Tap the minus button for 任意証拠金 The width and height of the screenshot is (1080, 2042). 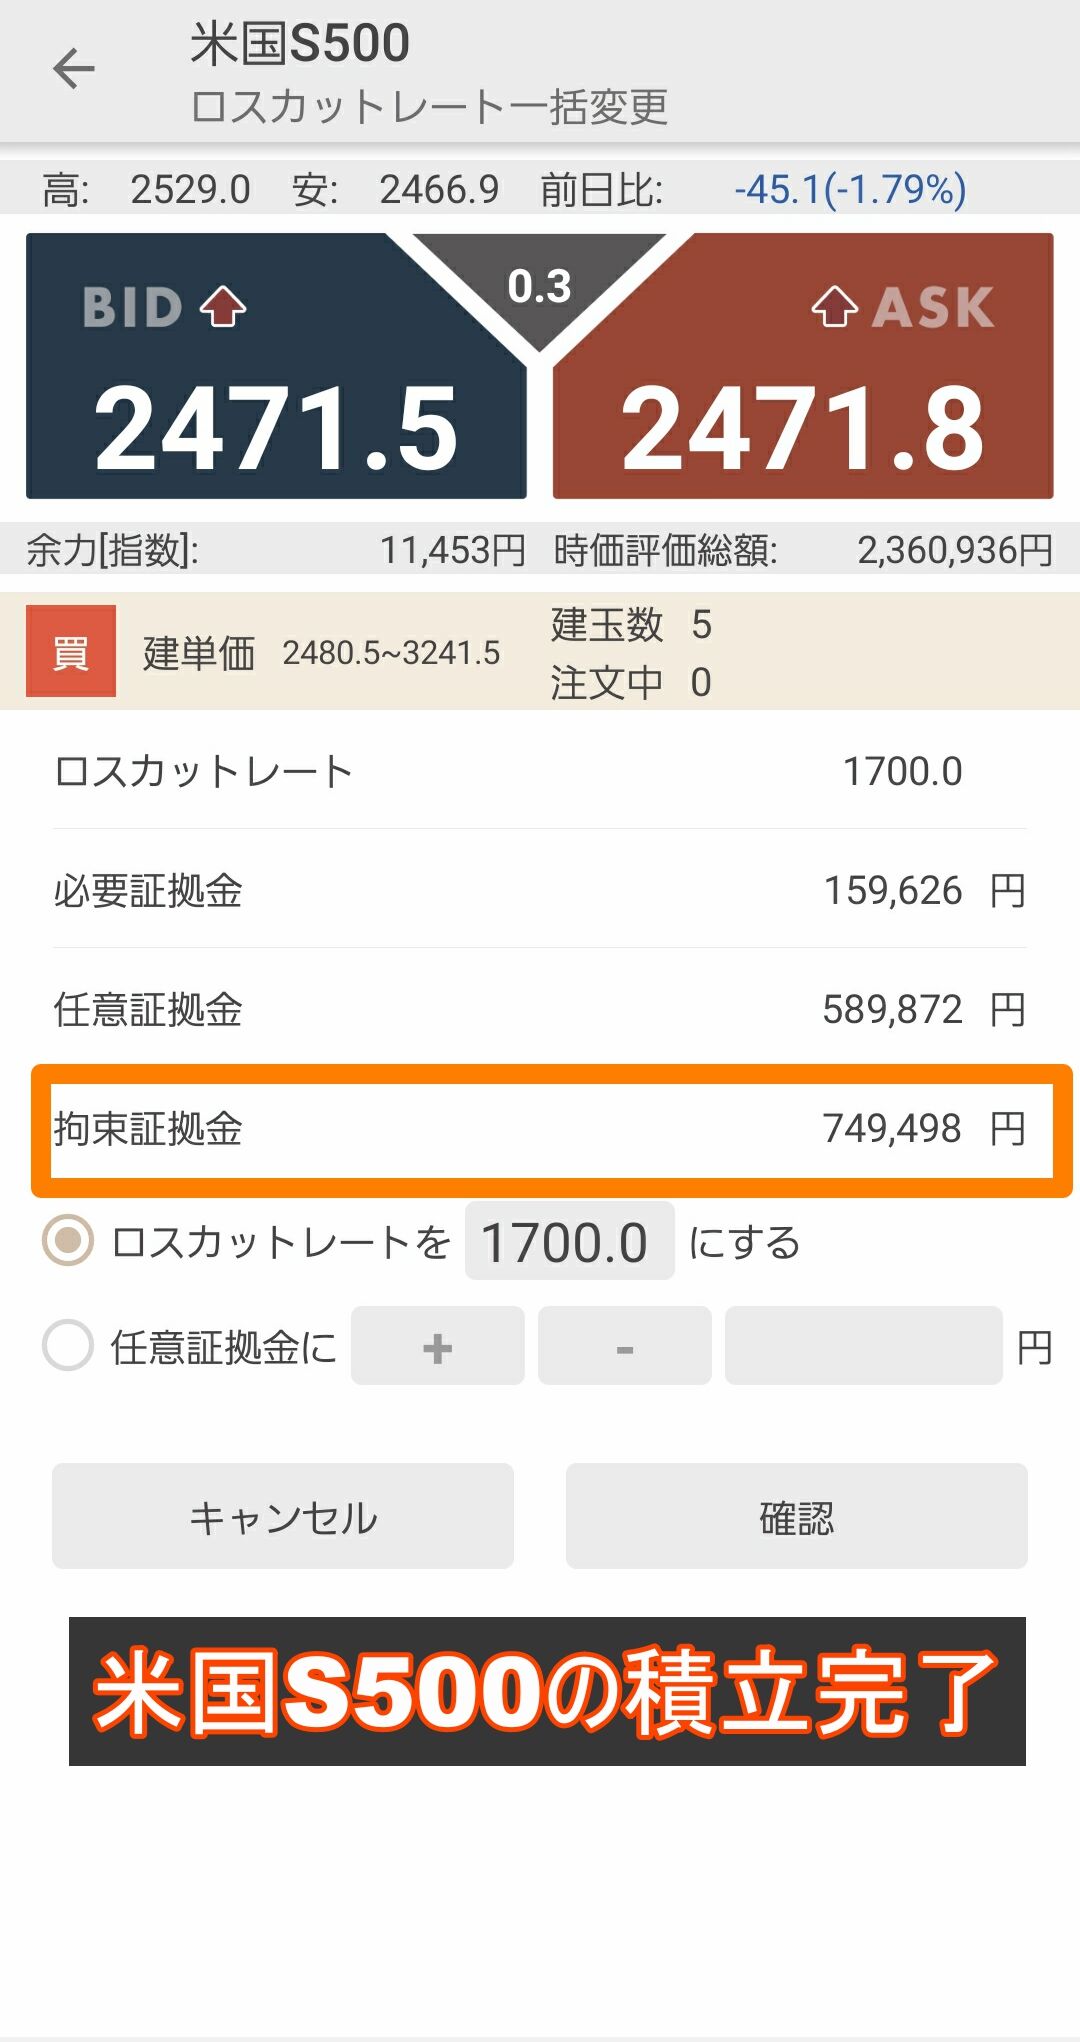625,1346
